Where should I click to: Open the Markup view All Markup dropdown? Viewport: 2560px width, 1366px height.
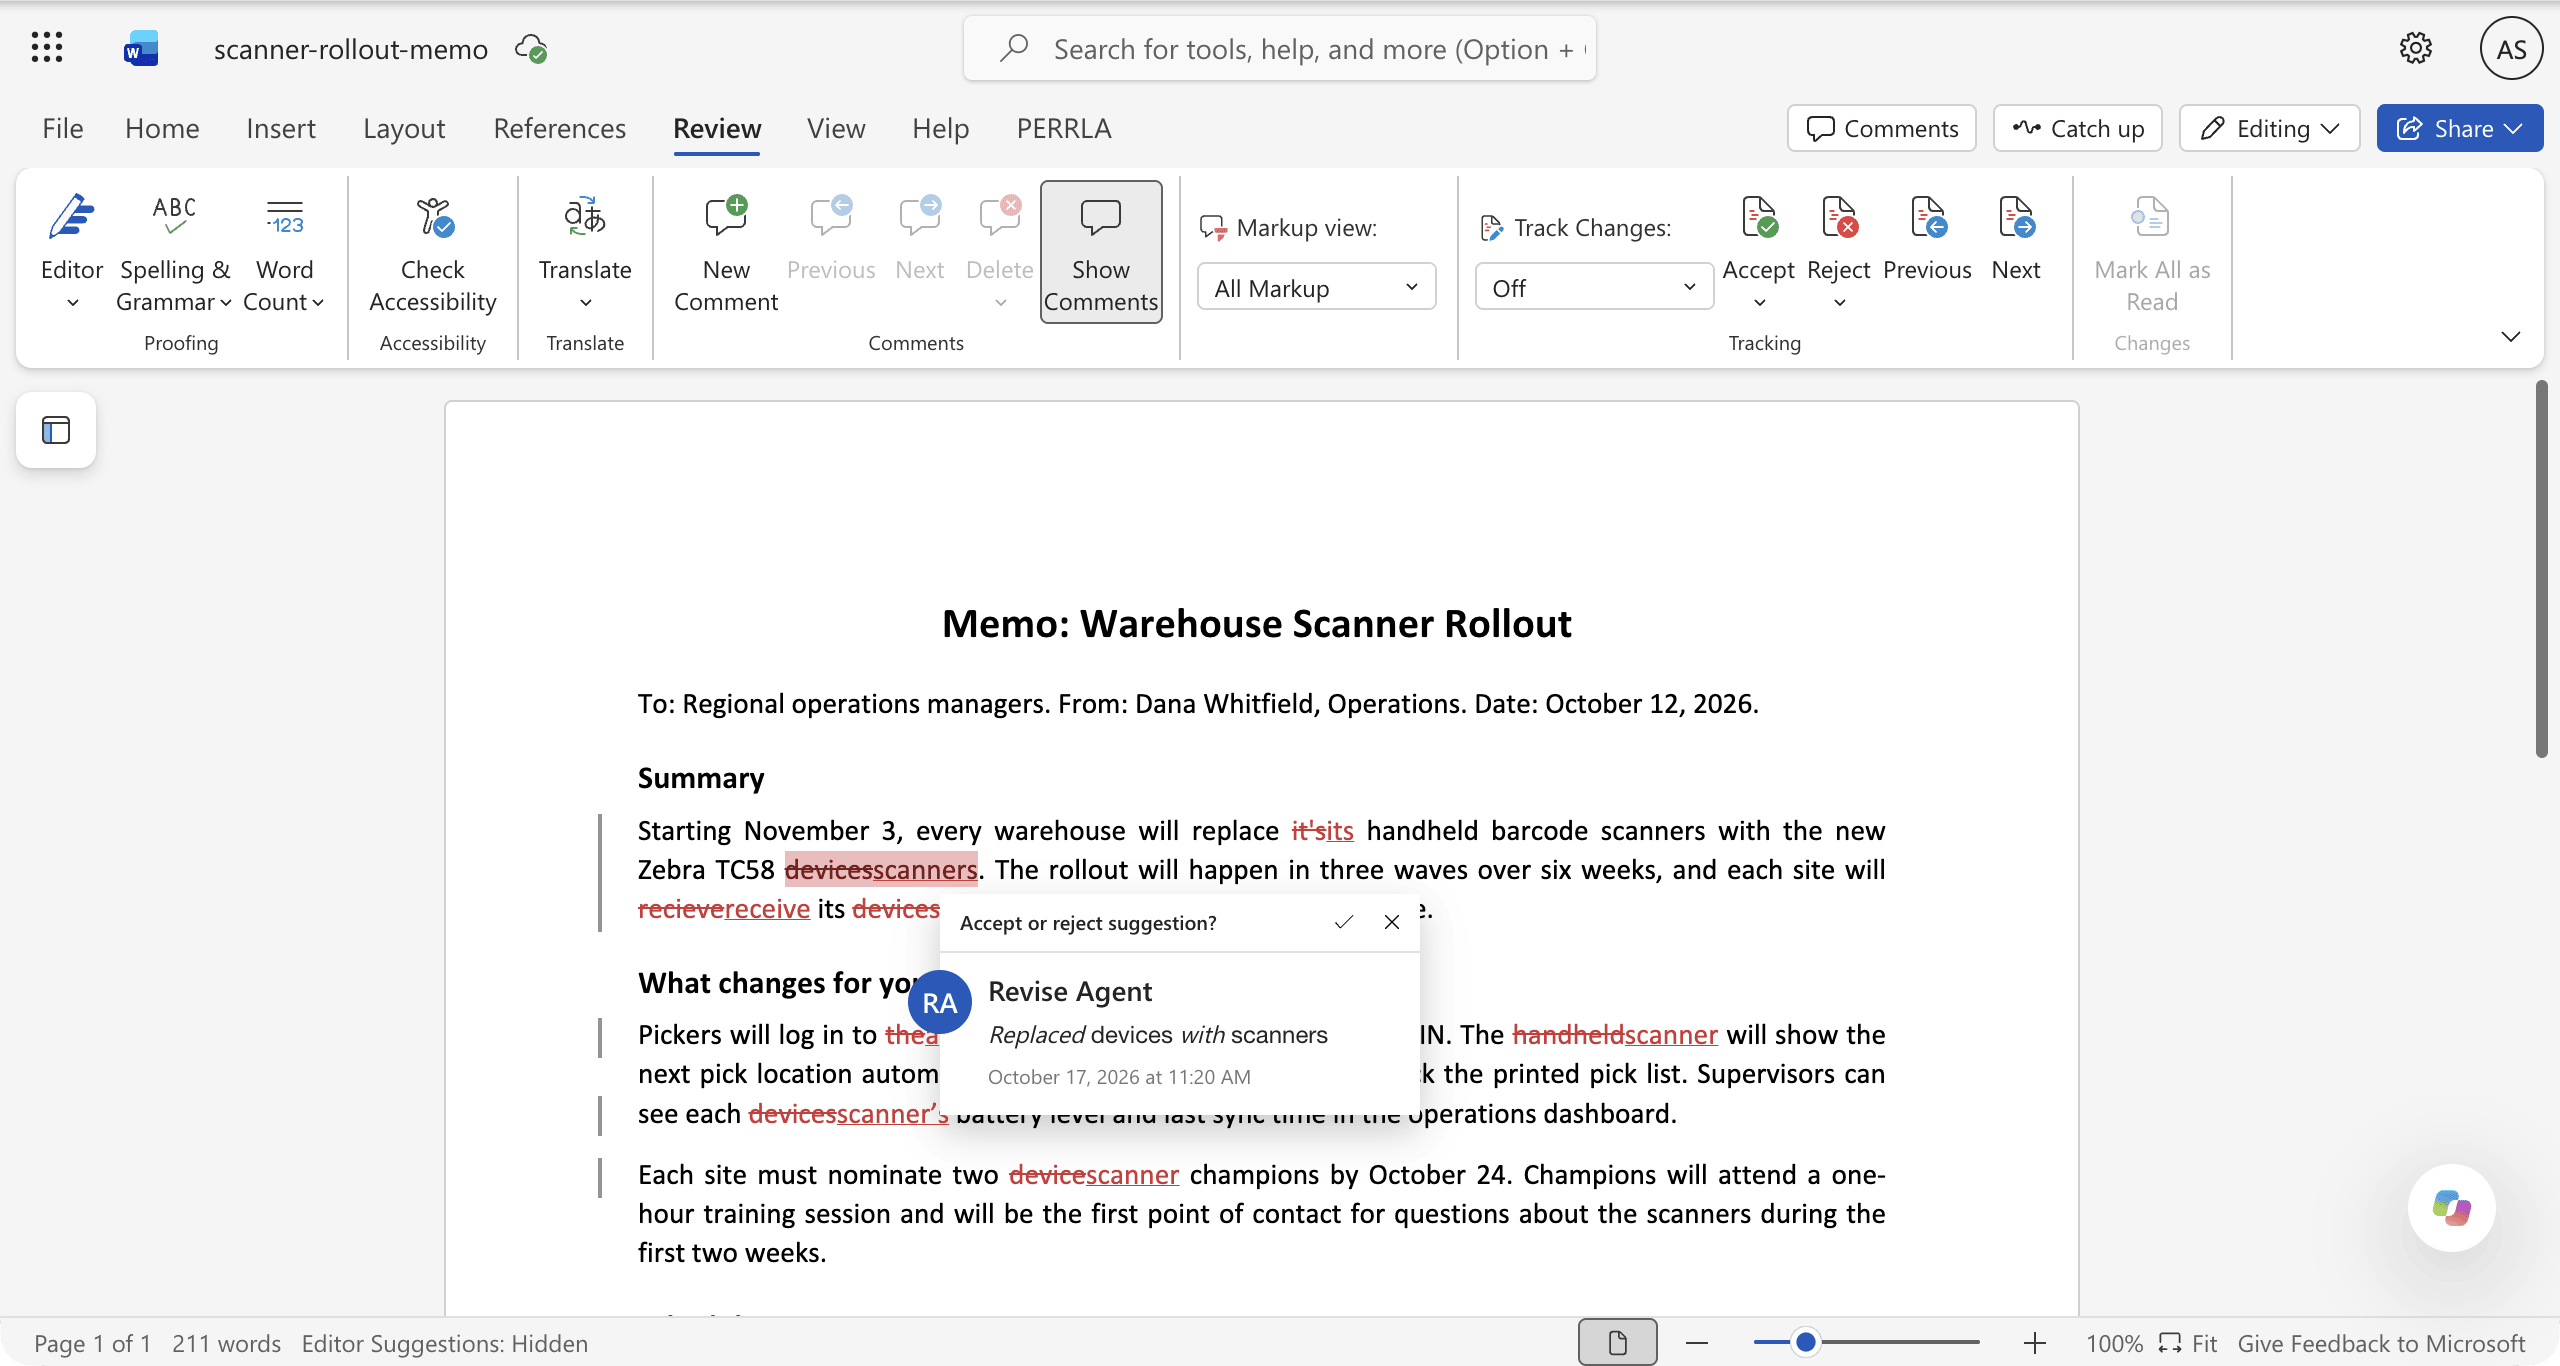click(x=1316, y=288)
